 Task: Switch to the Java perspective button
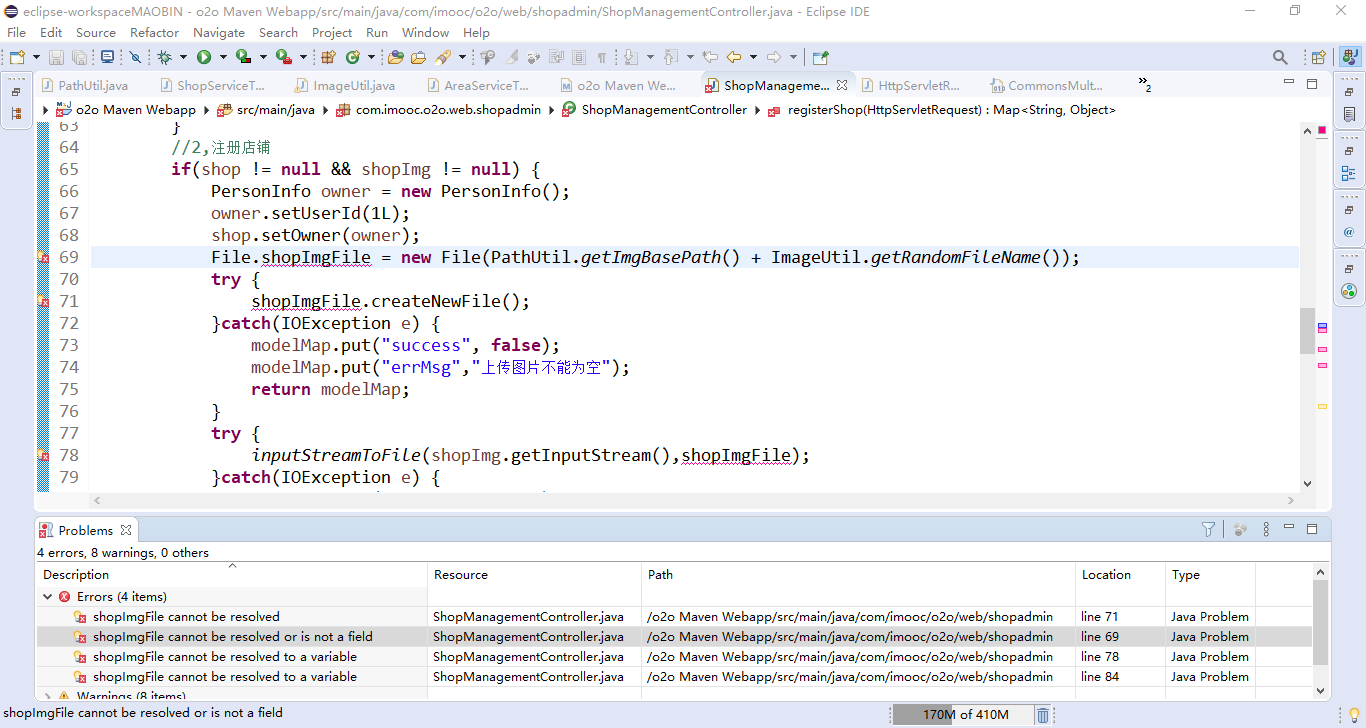tap(1349, 57)
